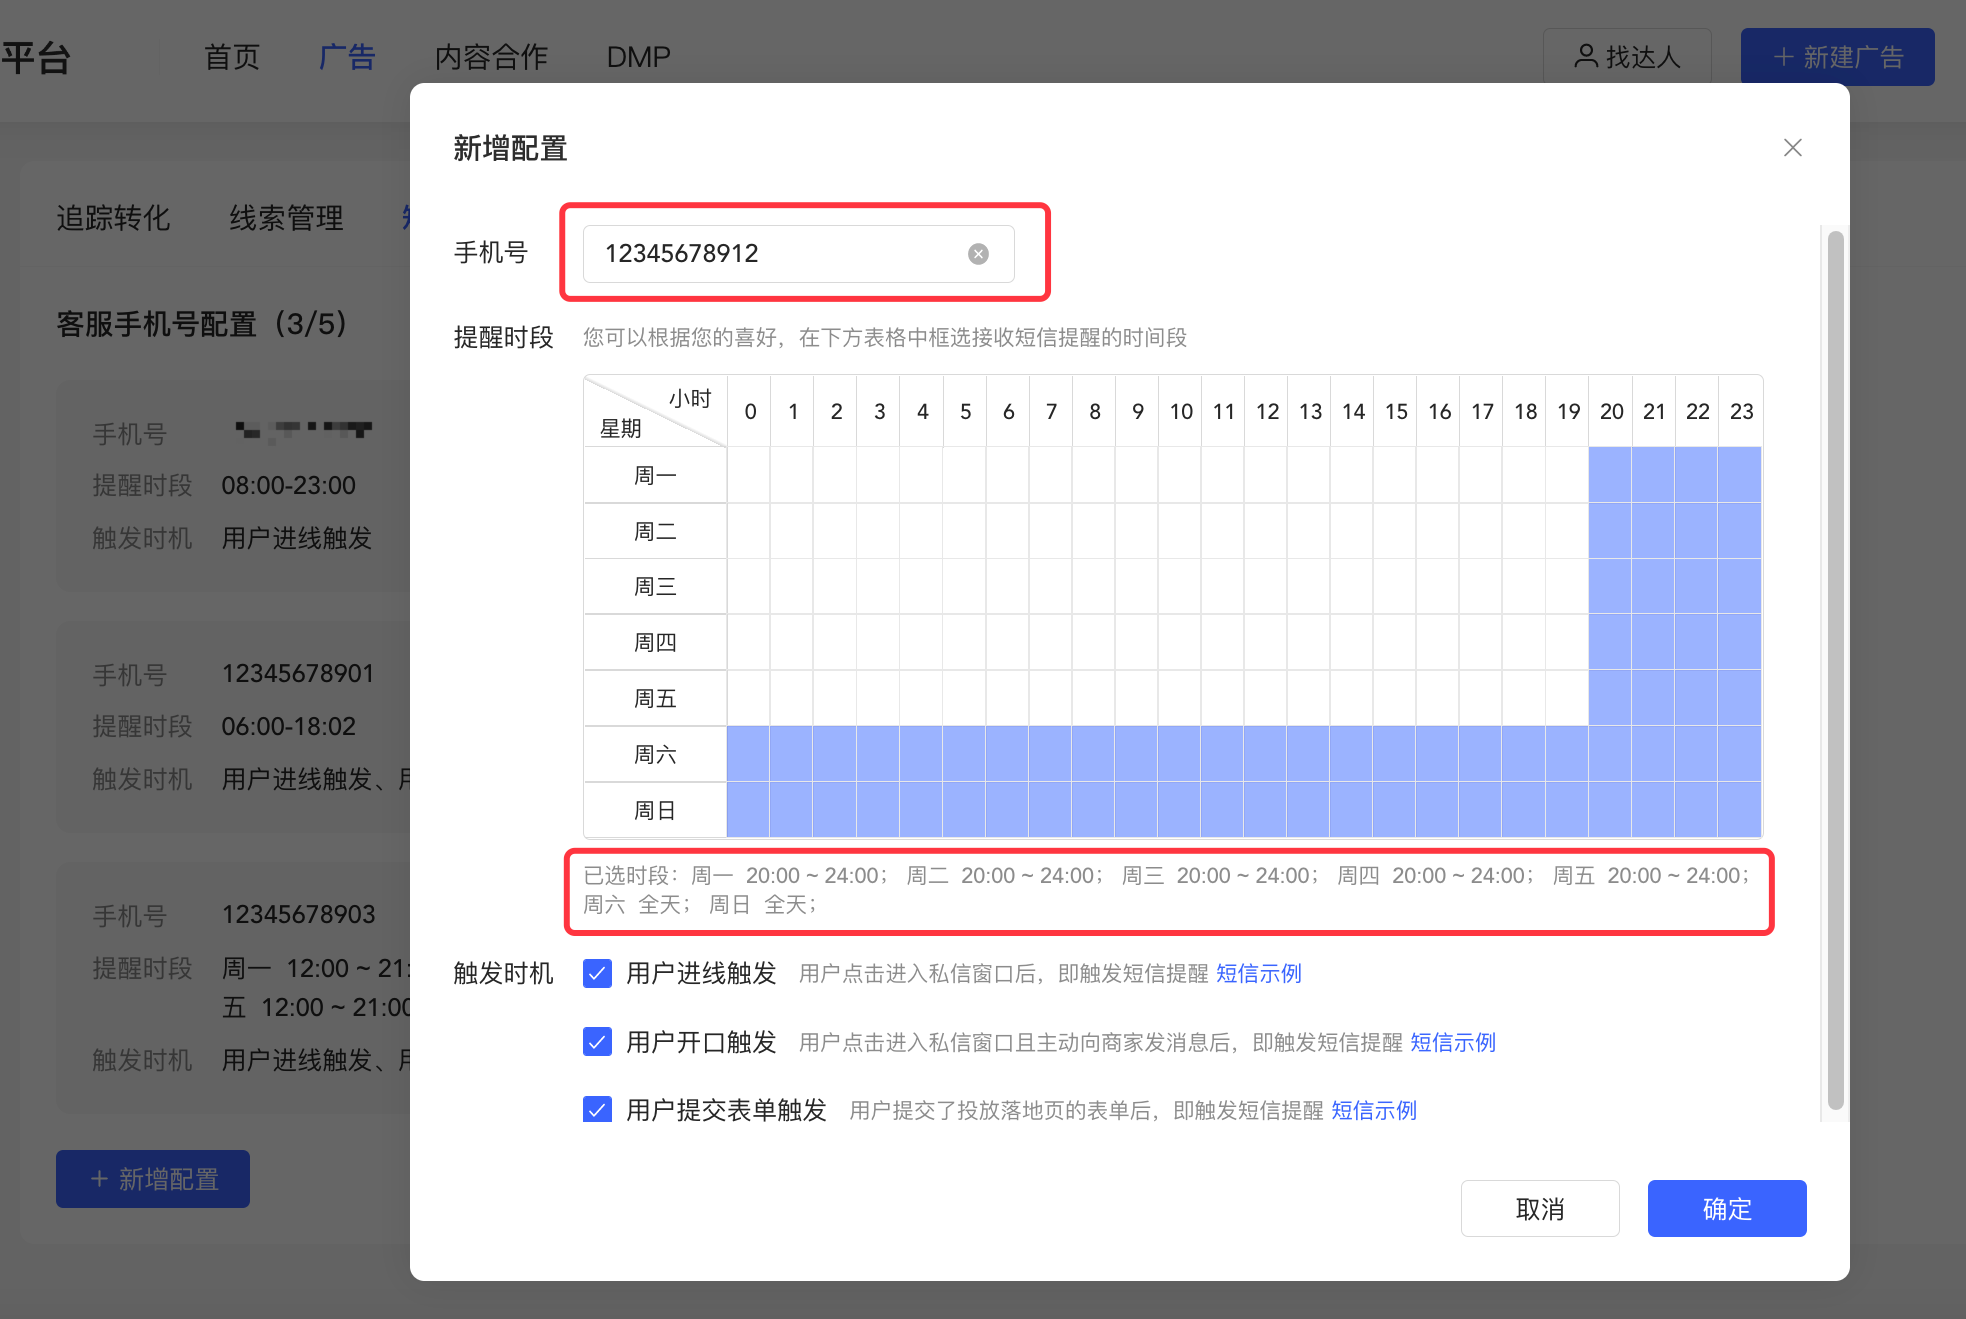The image size is (1966, 1319).
Task: Switch to the 首页 tab
Action: [231, 57]
